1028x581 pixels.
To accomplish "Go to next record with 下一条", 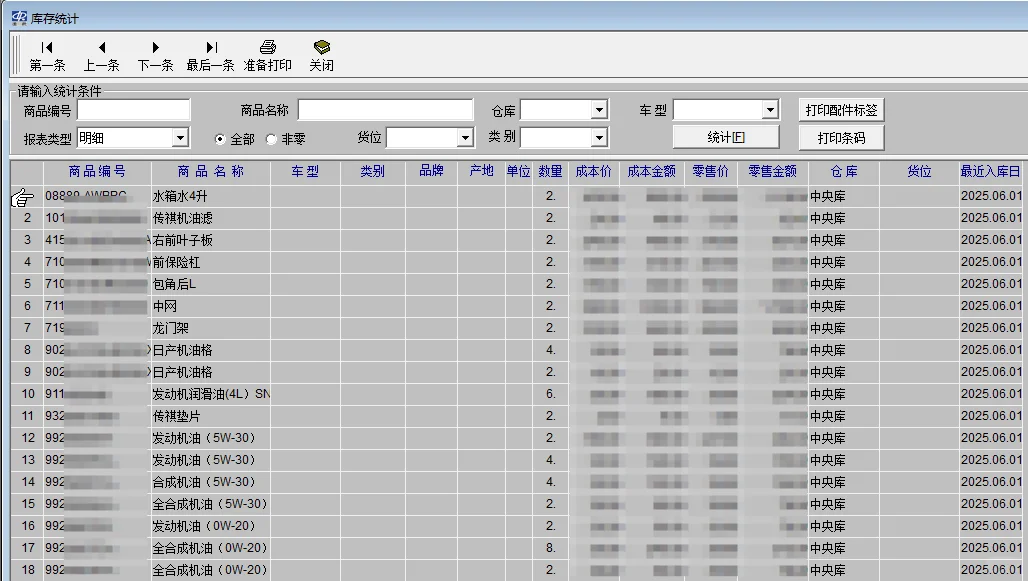I will 155,55.
